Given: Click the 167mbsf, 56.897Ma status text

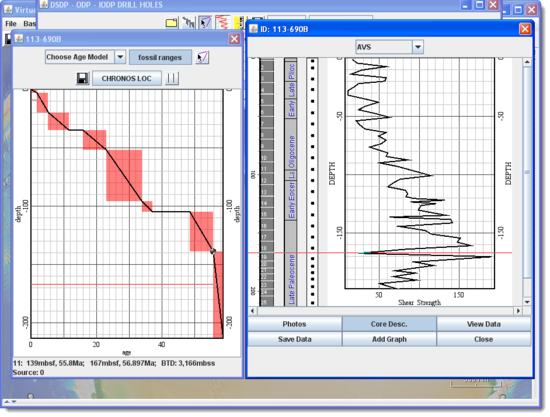Looking at the screenshot, I should click(x=123, y=363).
